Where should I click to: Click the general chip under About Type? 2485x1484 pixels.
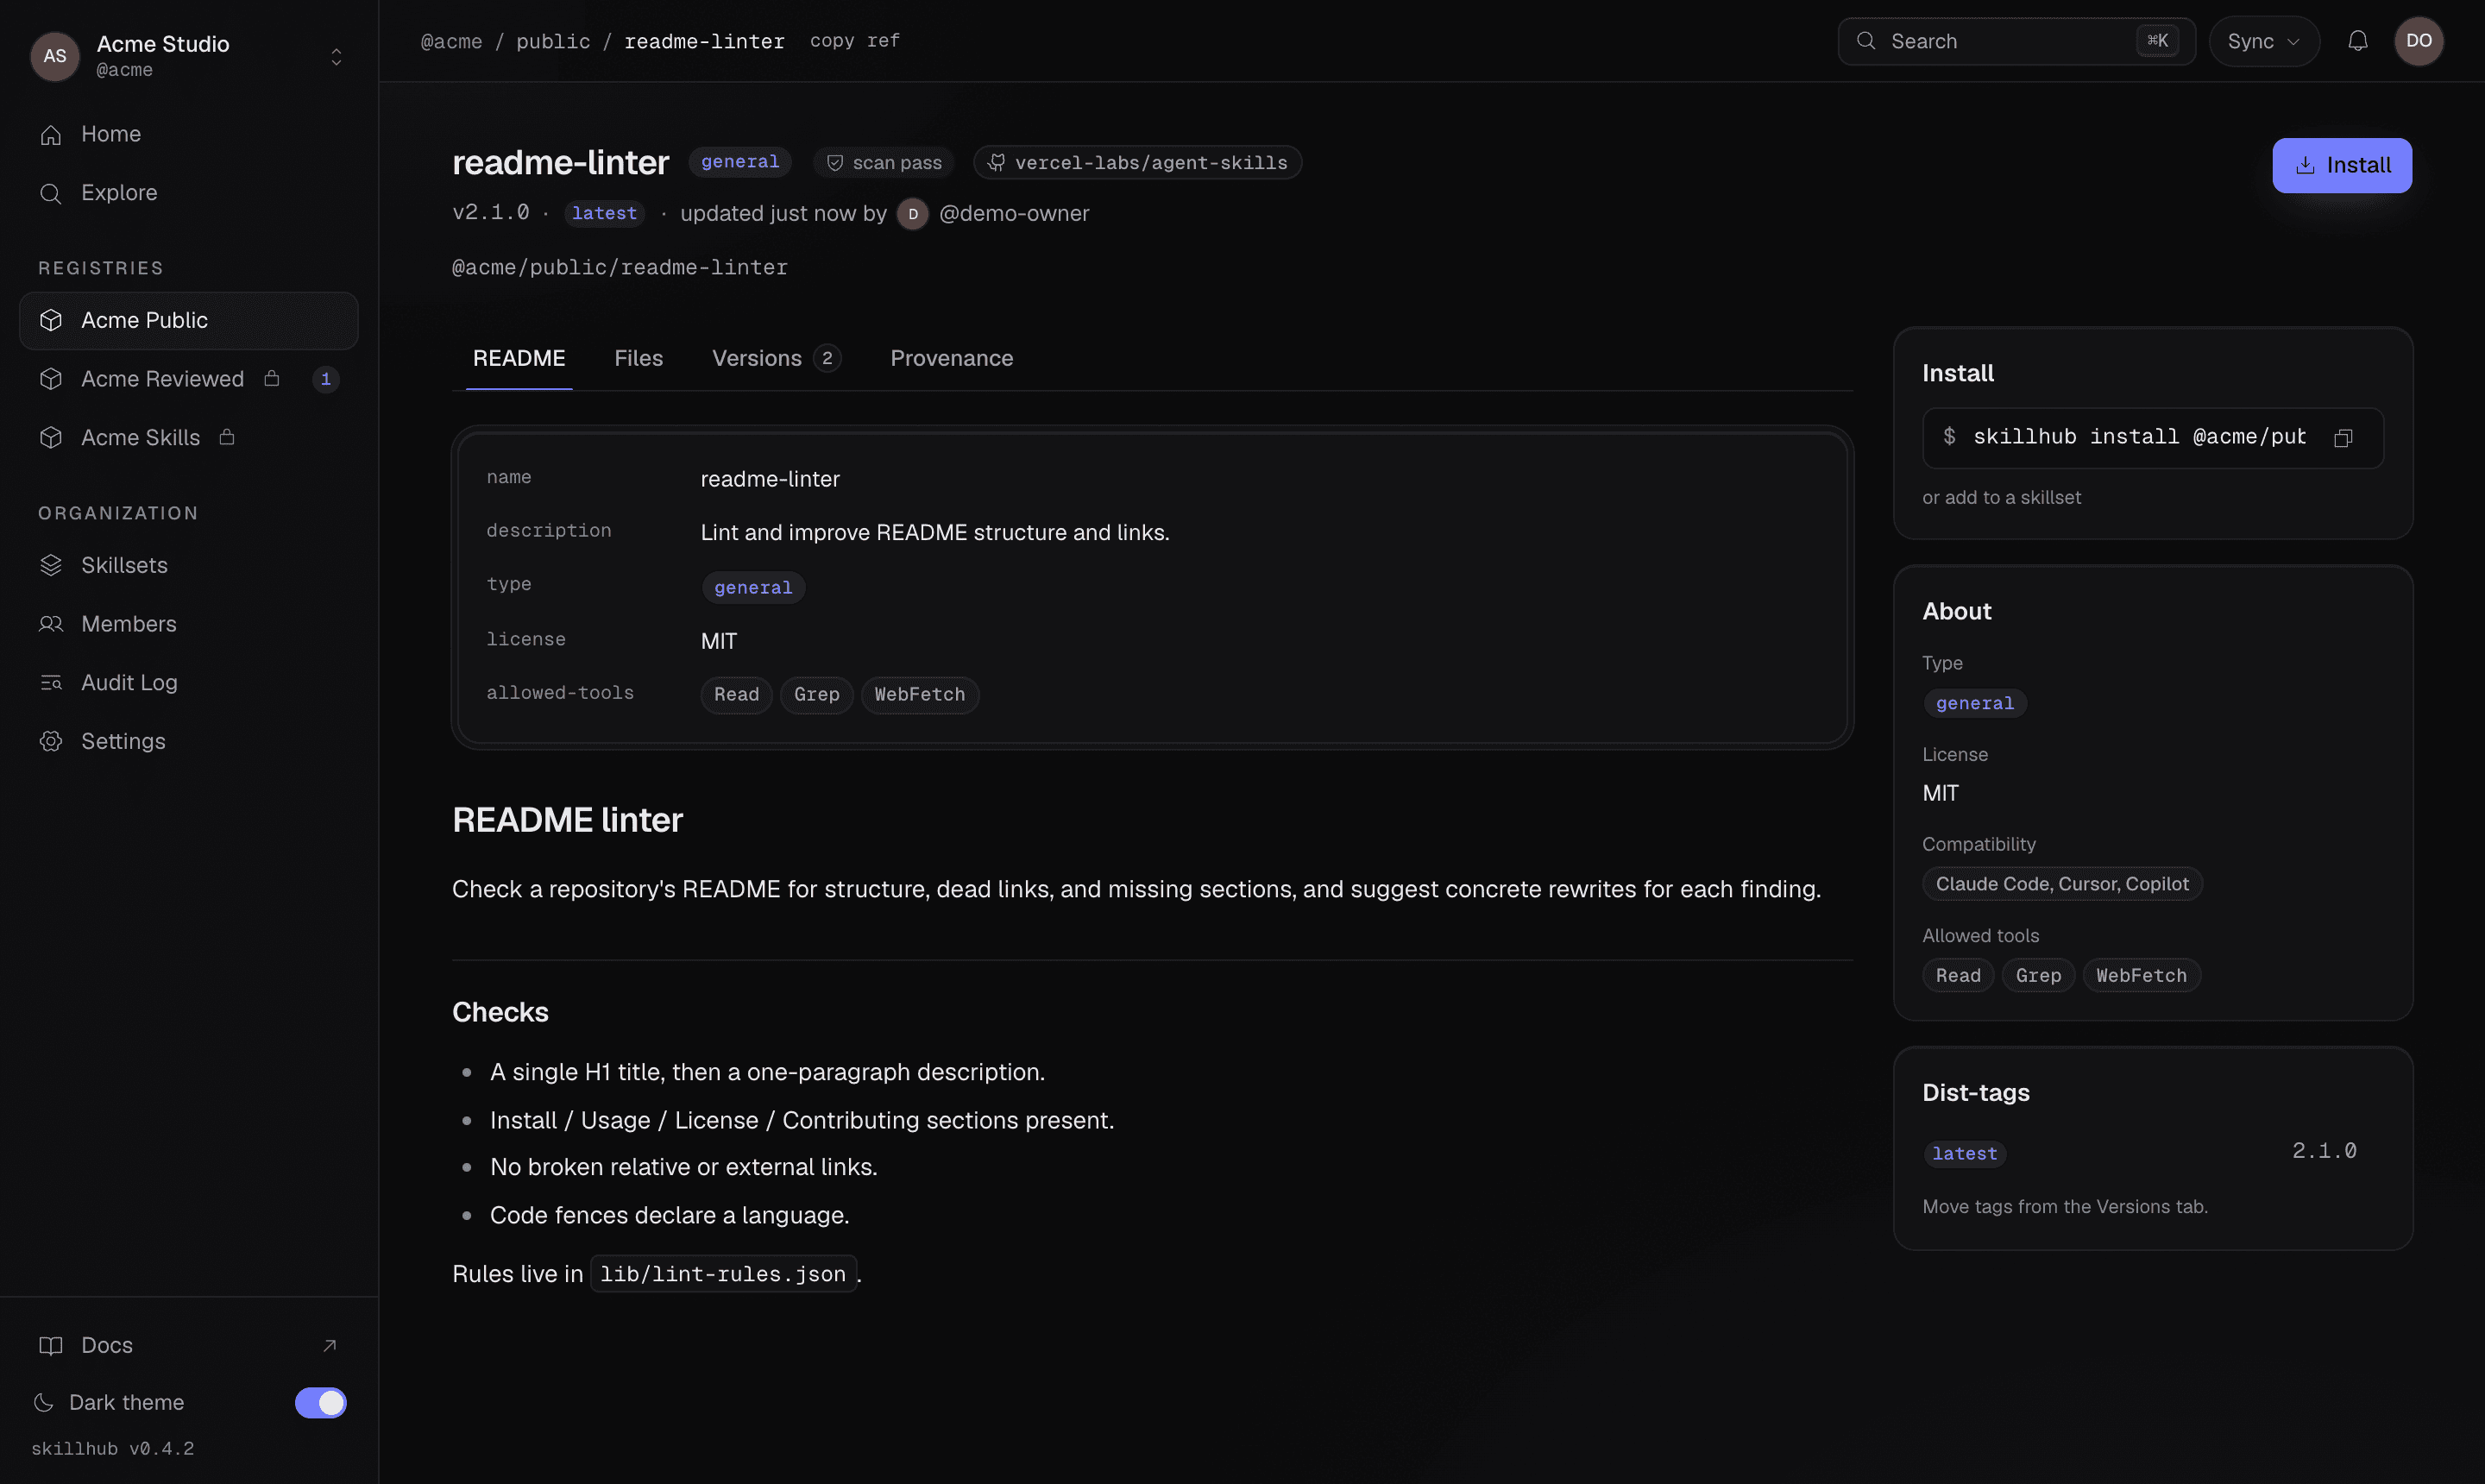(x=1975, y=704)
